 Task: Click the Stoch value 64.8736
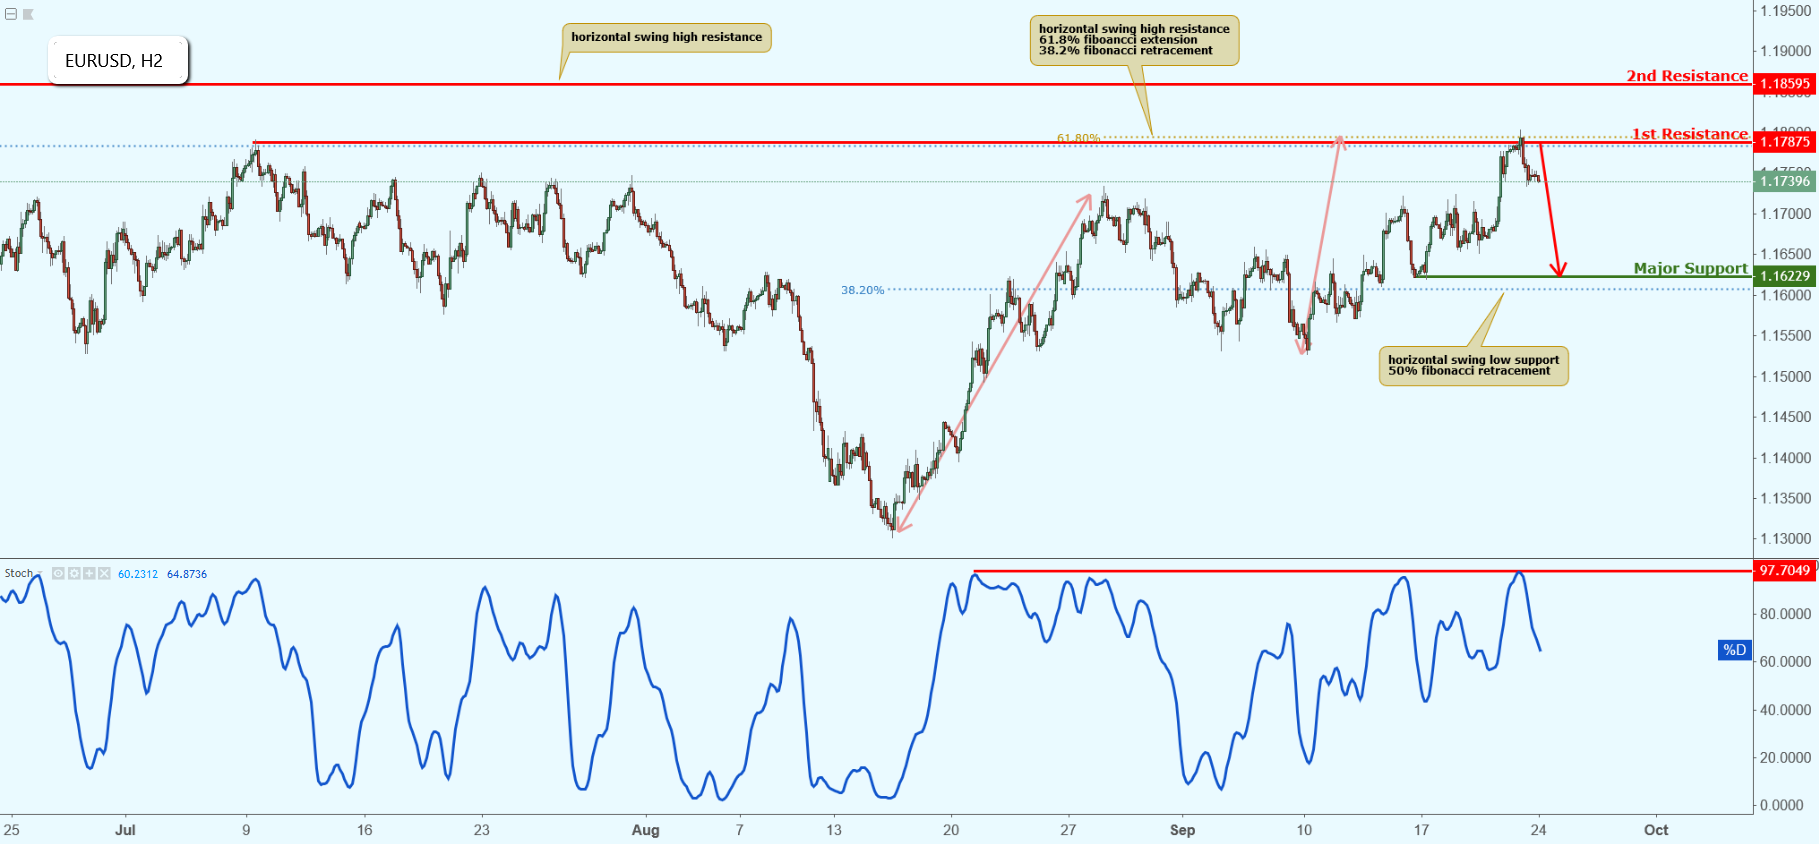click(187, 574)
